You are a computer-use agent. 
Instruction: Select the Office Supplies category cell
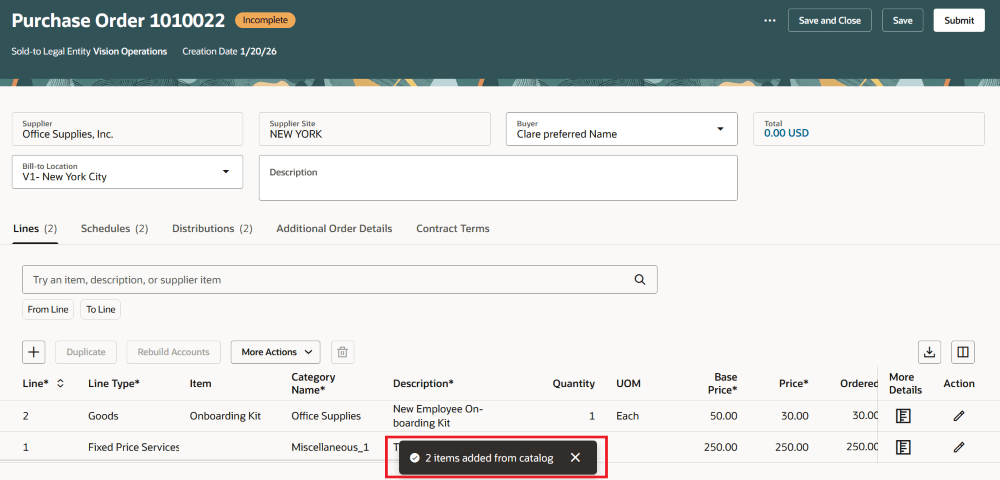[x=326, y=416]
